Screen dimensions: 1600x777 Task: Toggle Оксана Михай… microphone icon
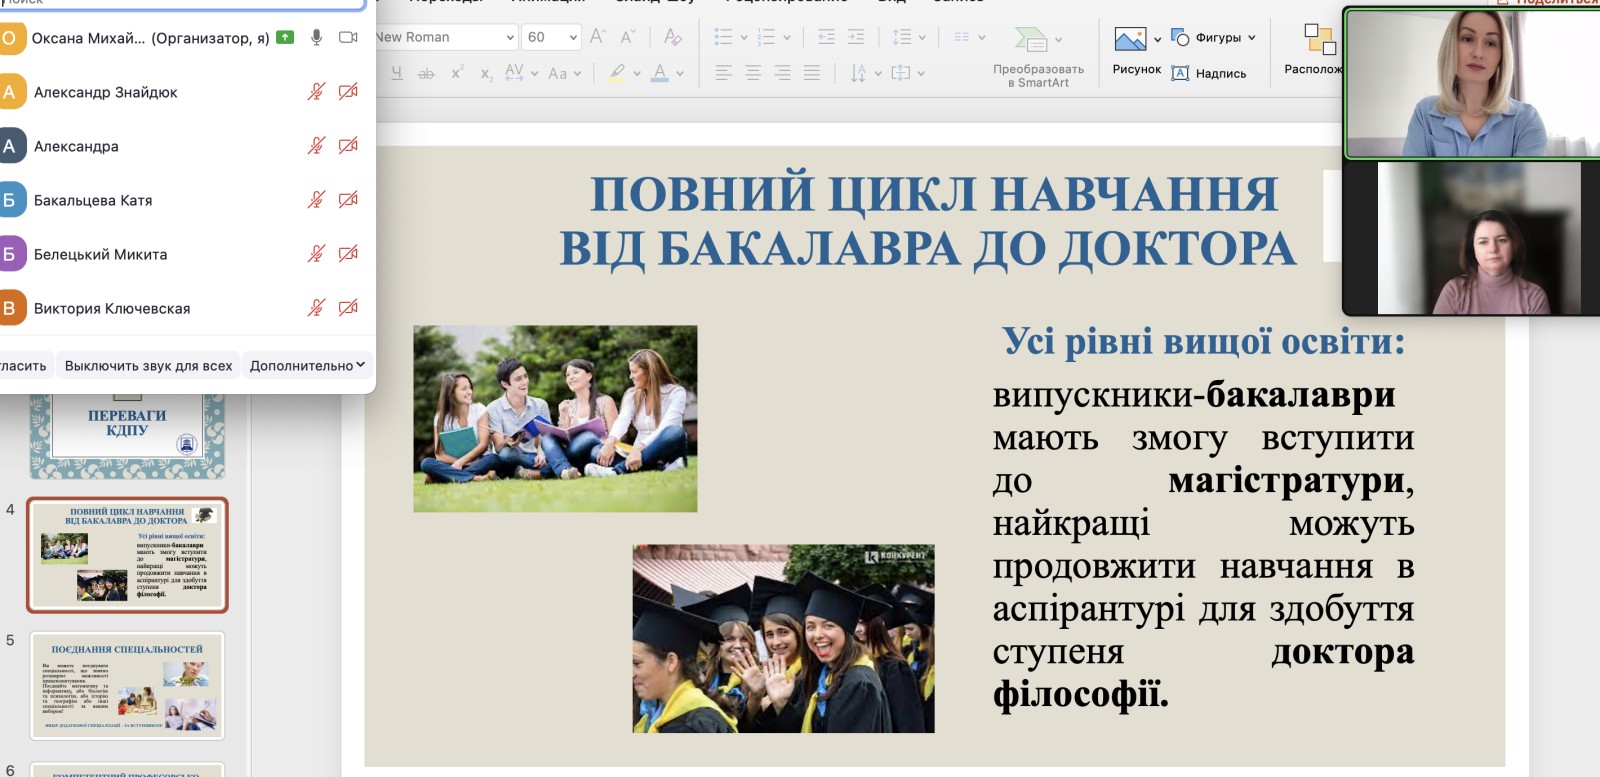[x=316, y=37]
